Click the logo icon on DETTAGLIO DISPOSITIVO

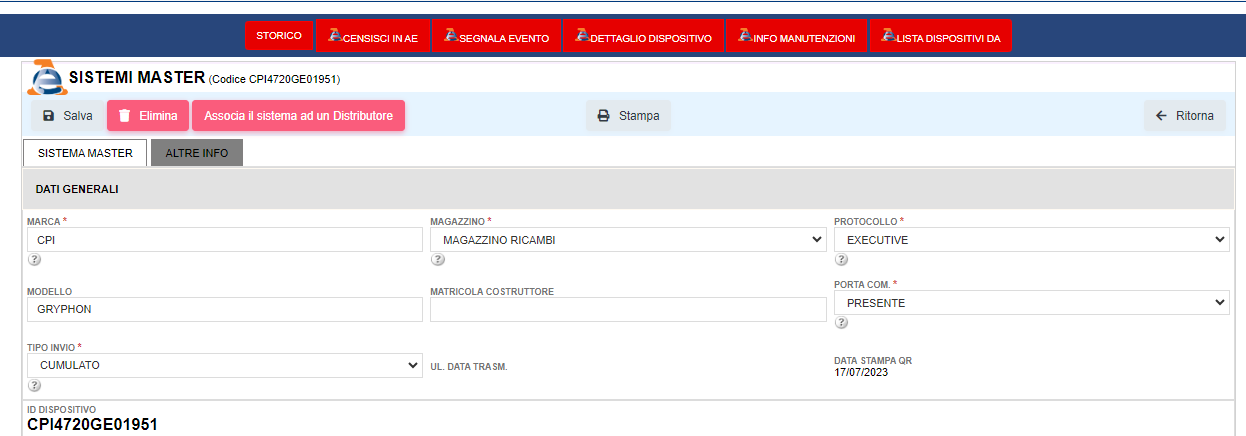583,36
